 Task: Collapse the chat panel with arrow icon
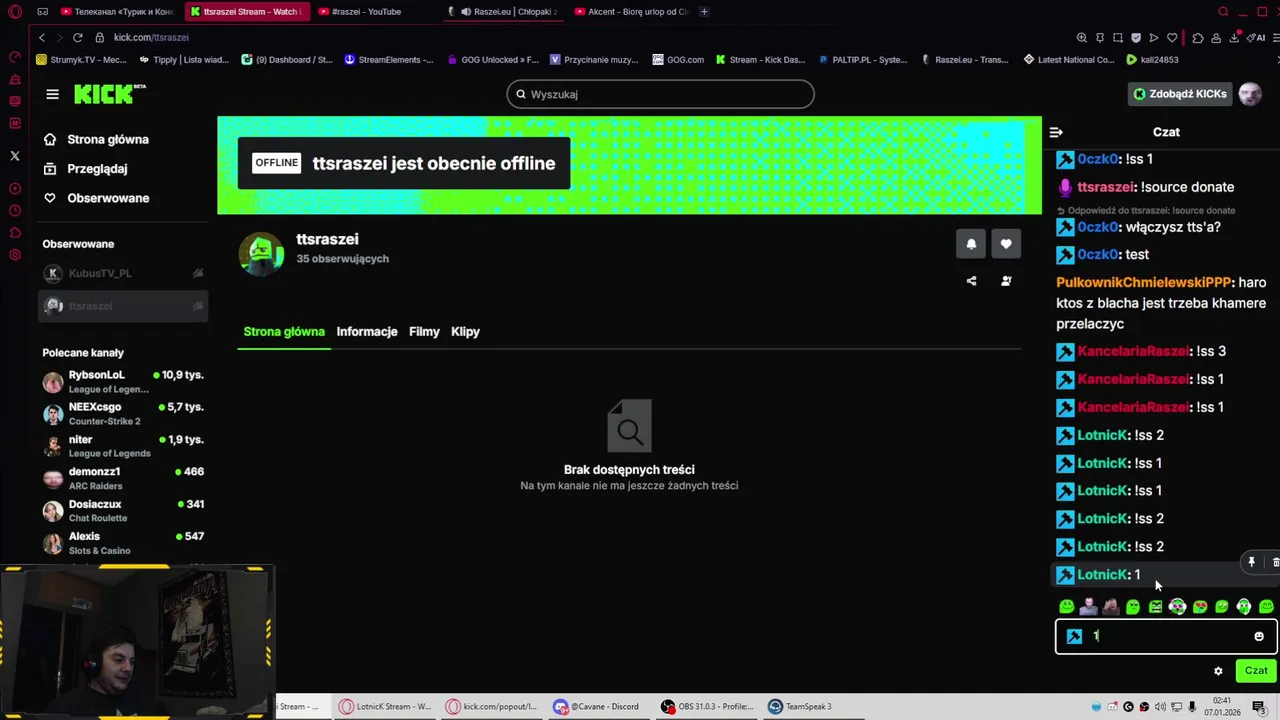pos(1056,132)
